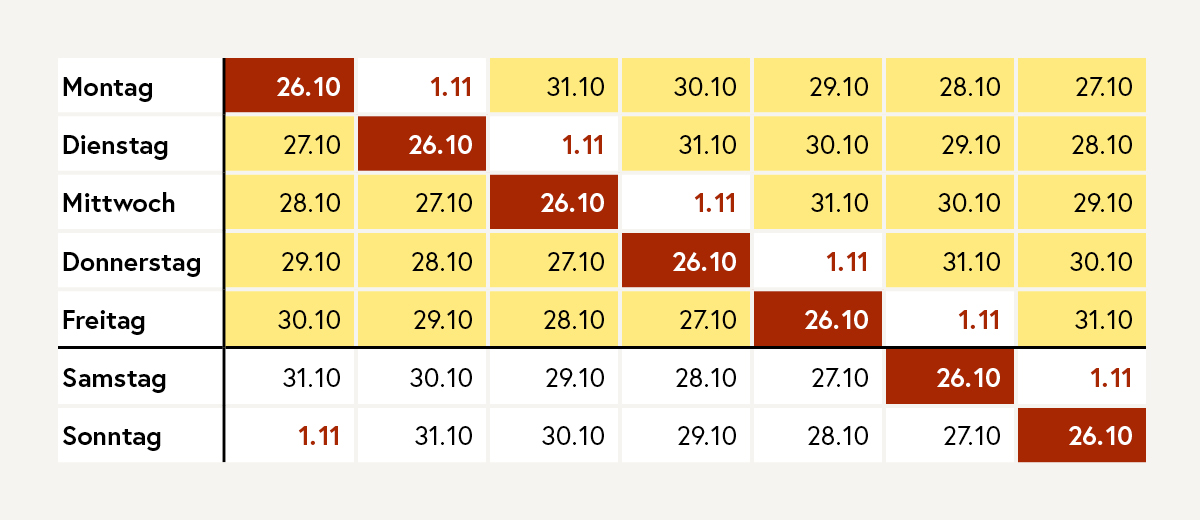Image resolution: width=1200 pixels, height=520 pixels.
Task: Select the Donnerstag row label
Action: point(131,262)
